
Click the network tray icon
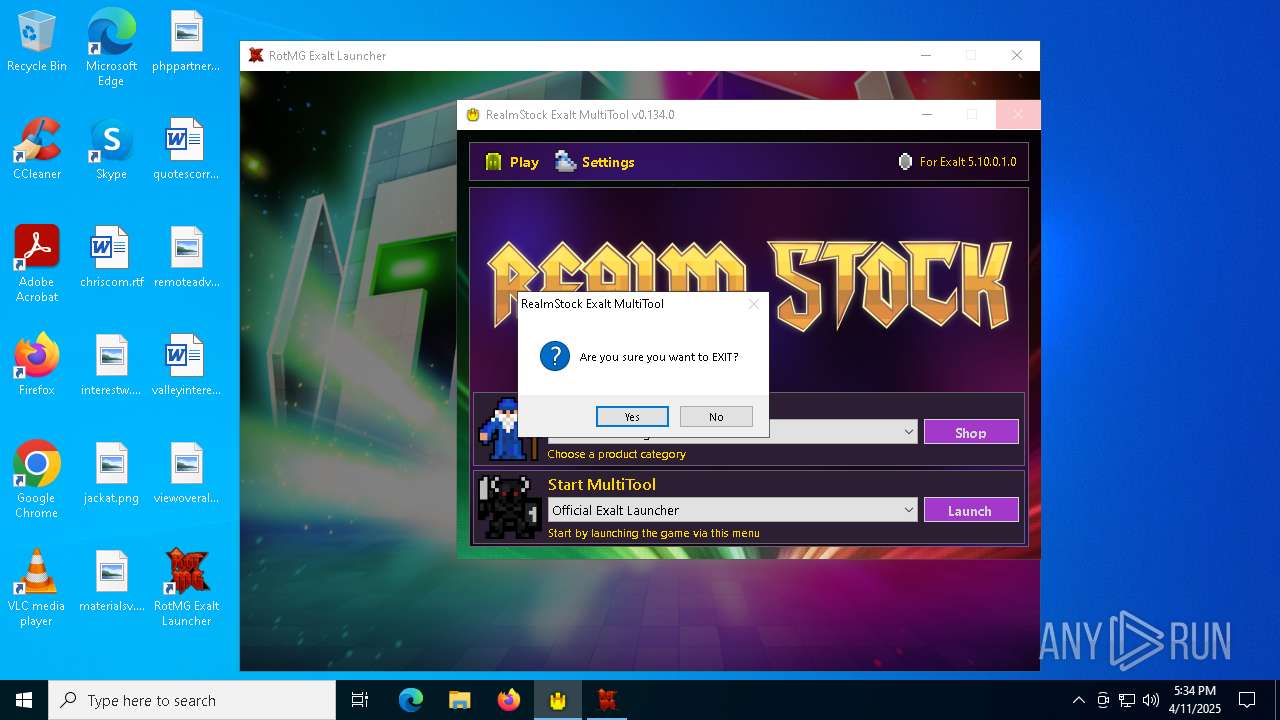tap(1127, 700)
